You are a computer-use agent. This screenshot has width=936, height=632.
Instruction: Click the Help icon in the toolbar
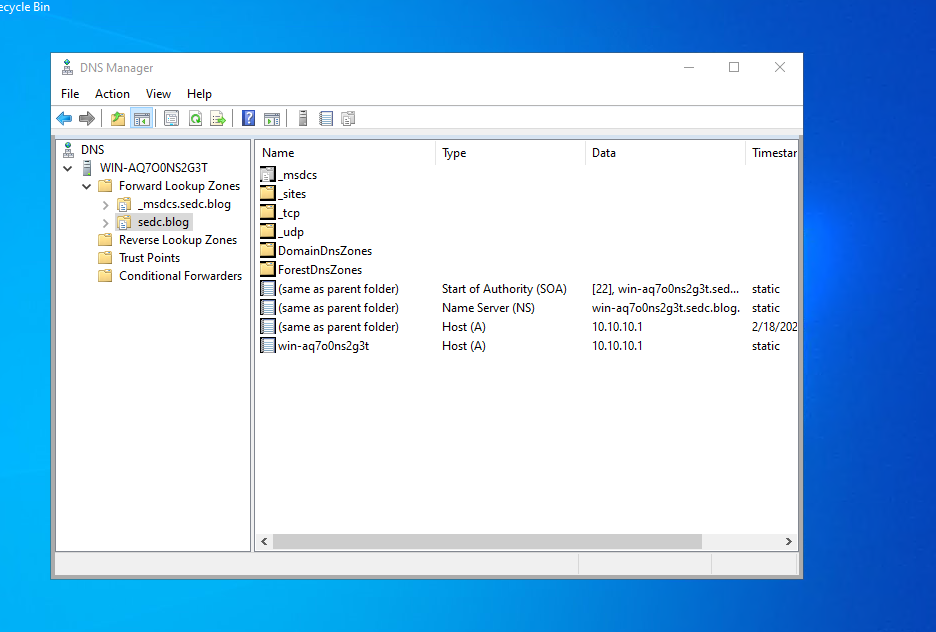247,118
